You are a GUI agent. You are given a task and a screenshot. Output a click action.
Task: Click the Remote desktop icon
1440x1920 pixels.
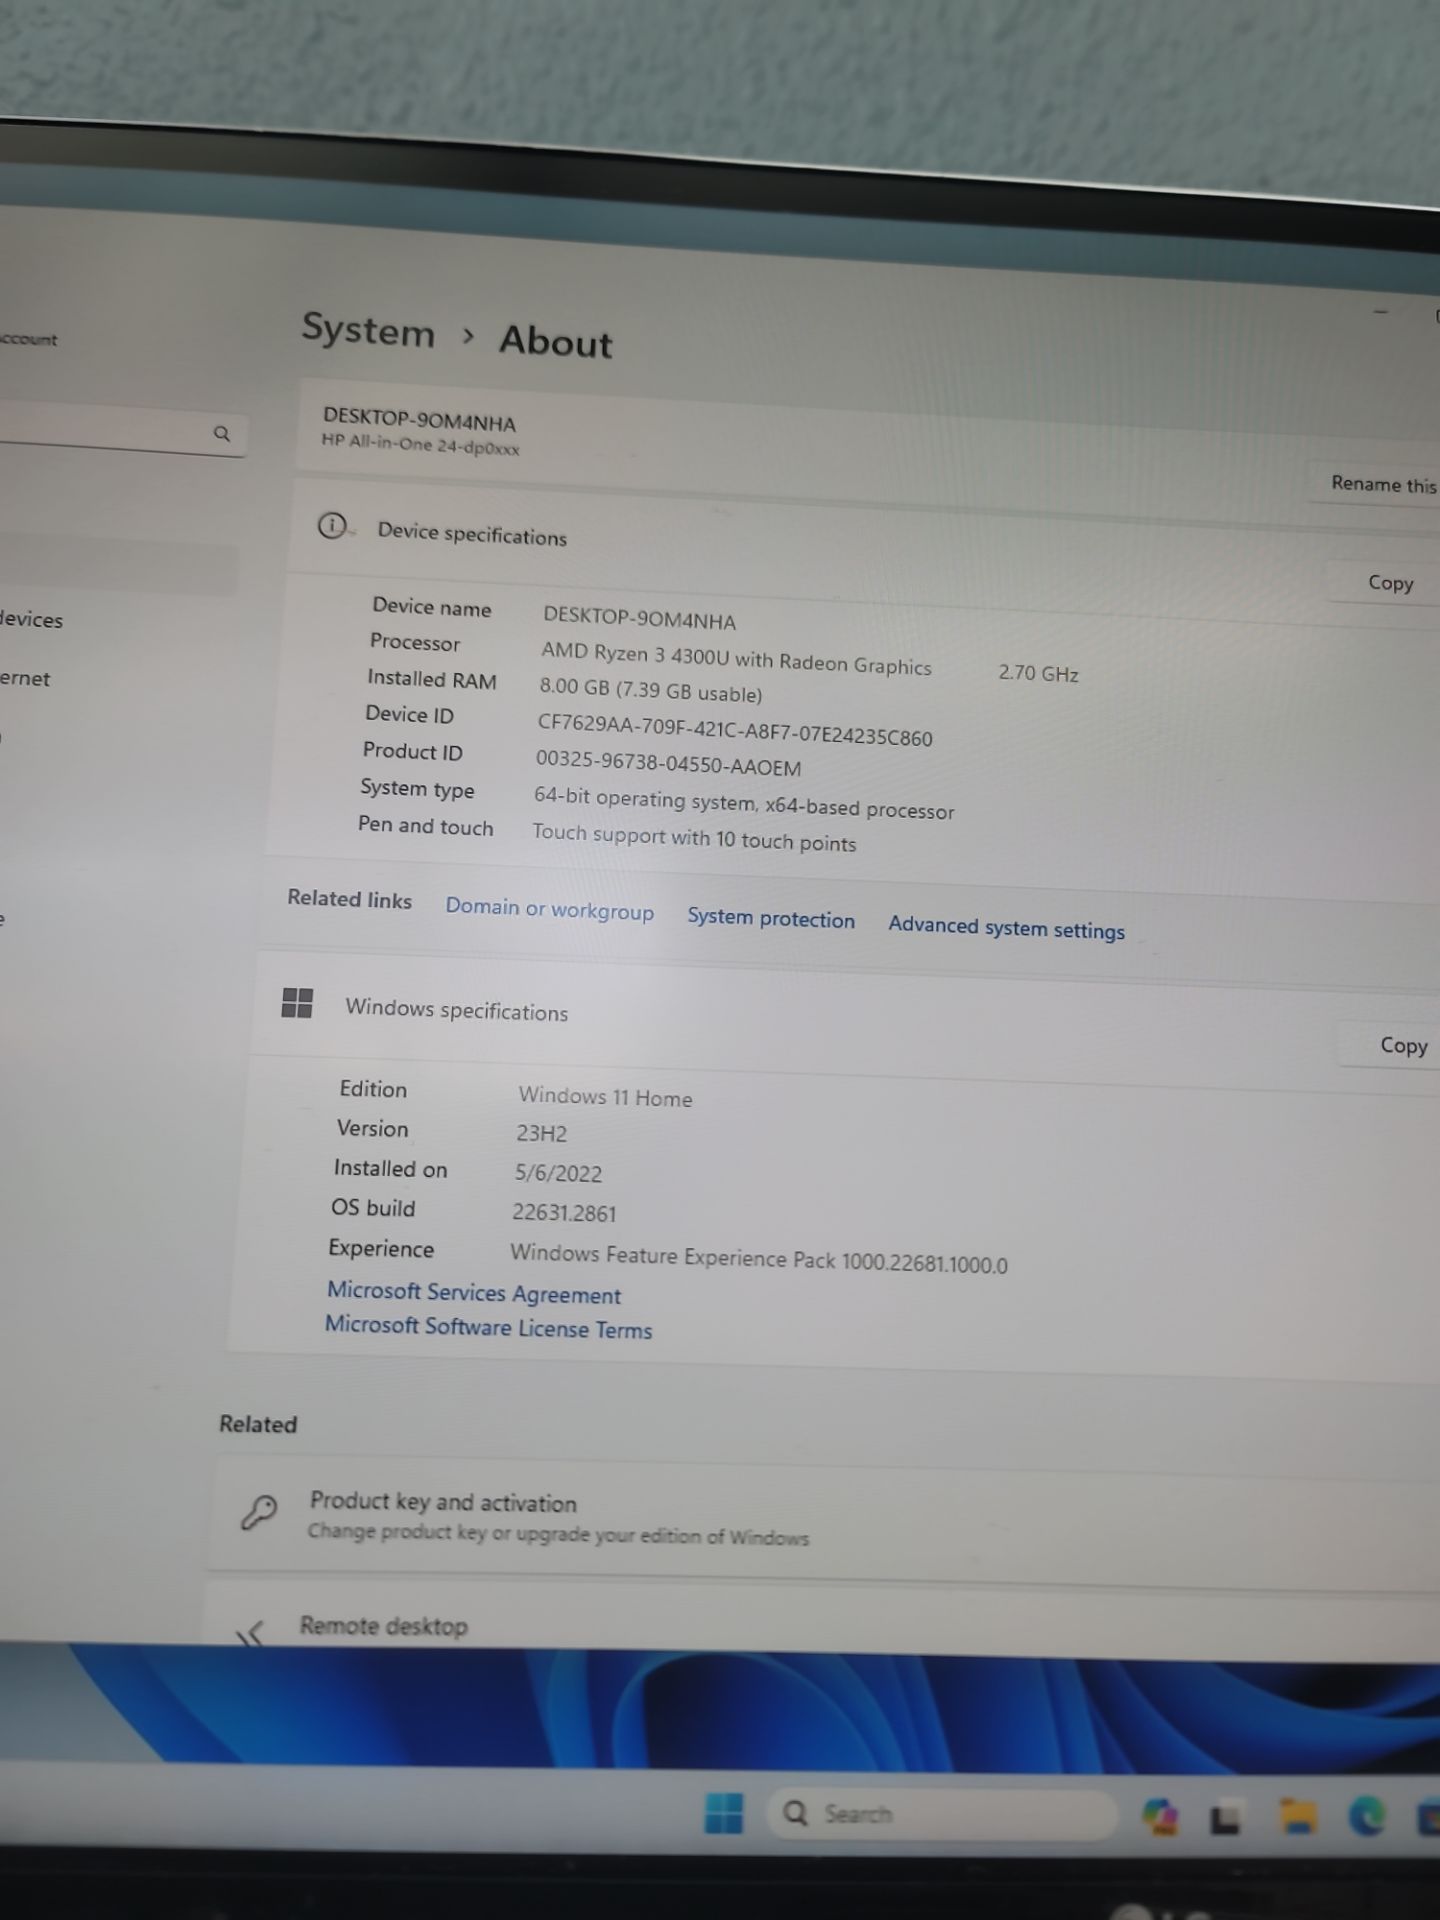point(251,1633)
